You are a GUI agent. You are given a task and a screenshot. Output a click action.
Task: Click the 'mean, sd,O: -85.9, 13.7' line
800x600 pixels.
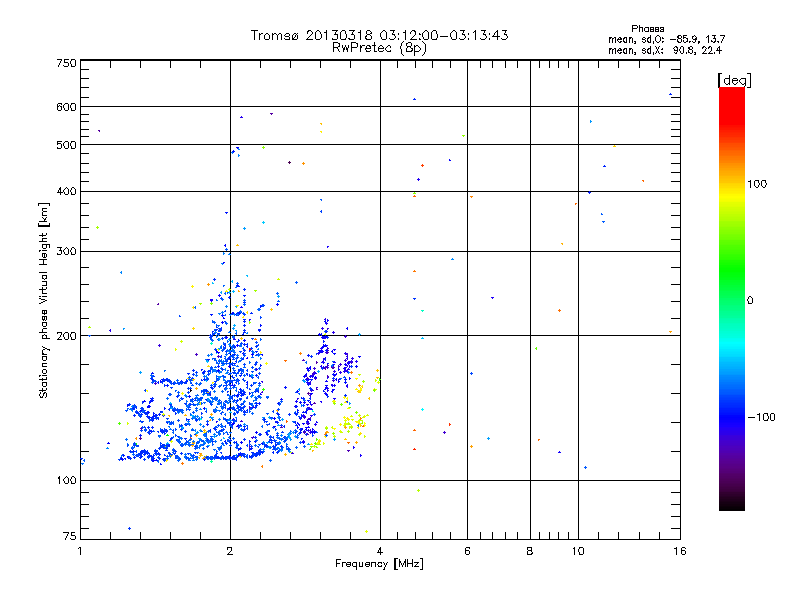click(666, 39)
